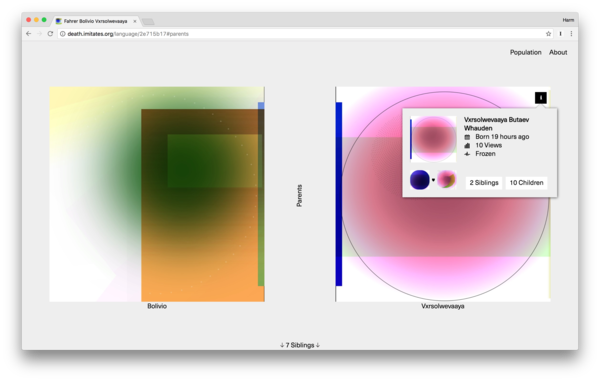
Task: Open the Population page link
Action: 525,52
